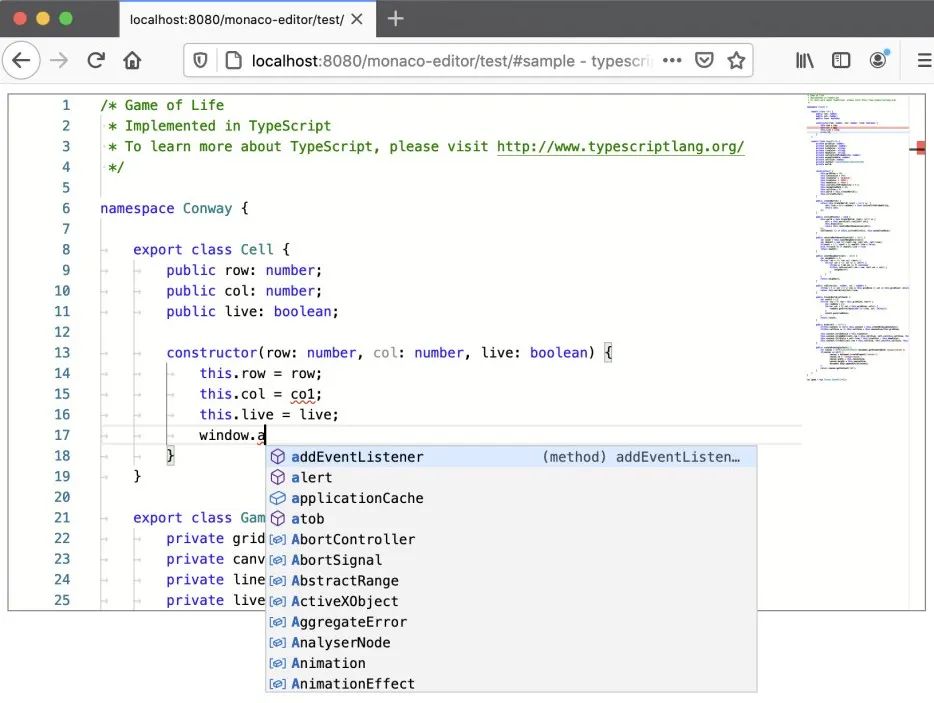The image size is (934, 703).
Task: Click the atob method cube icon
Action: click(278, 519)
